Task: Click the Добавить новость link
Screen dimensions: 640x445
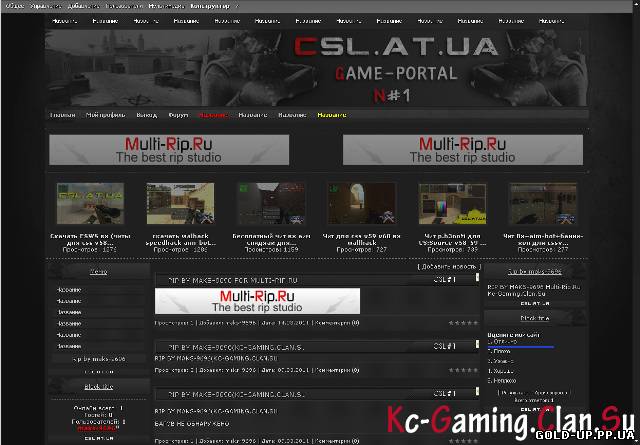Action: coord(449,267)
